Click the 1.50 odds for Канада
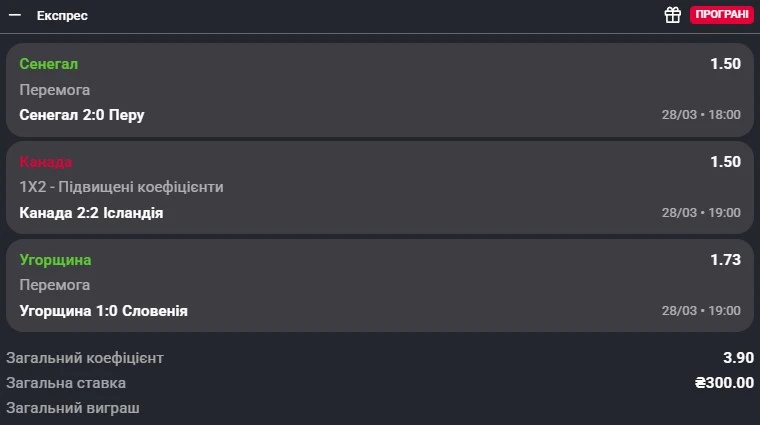The height and width of the screenshot is (425, 760). tap(725, 162)
